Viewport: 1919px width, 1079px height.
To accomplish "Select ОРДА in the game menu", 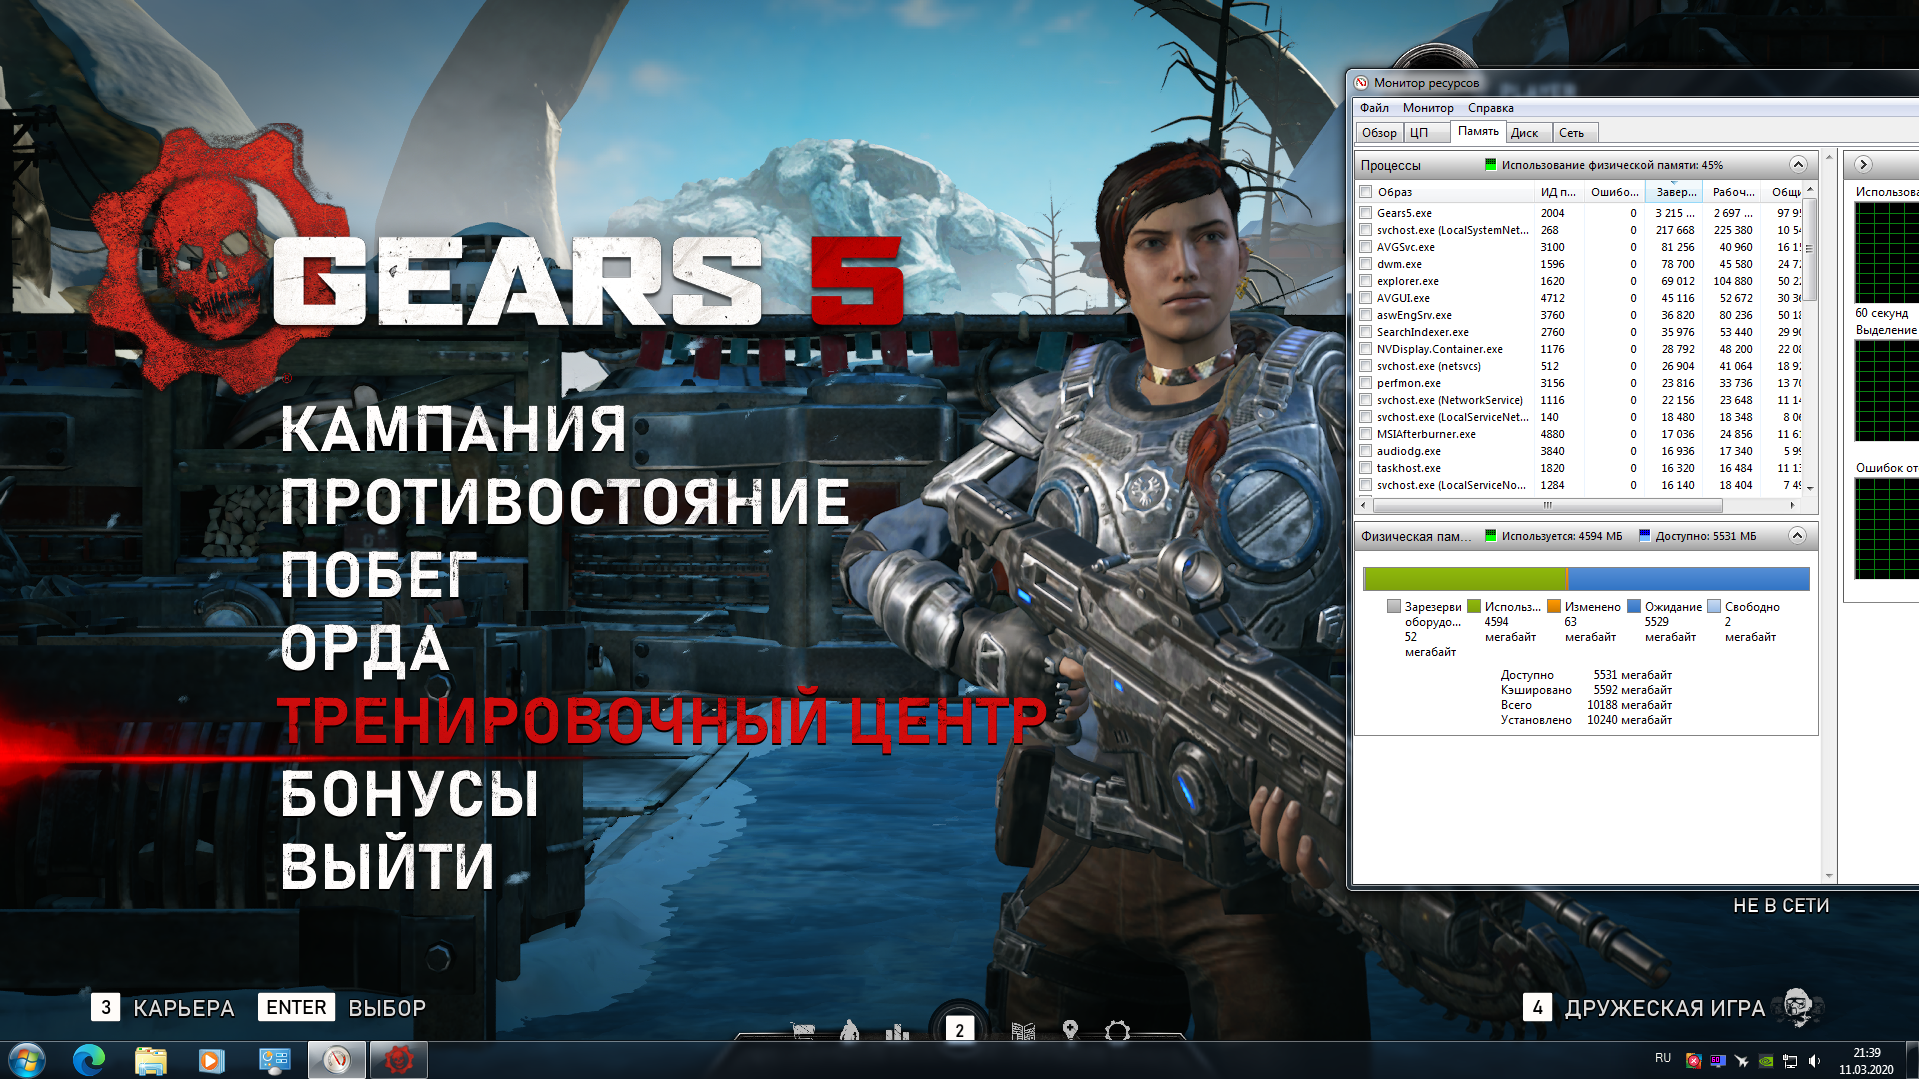I will click(365, 649).
